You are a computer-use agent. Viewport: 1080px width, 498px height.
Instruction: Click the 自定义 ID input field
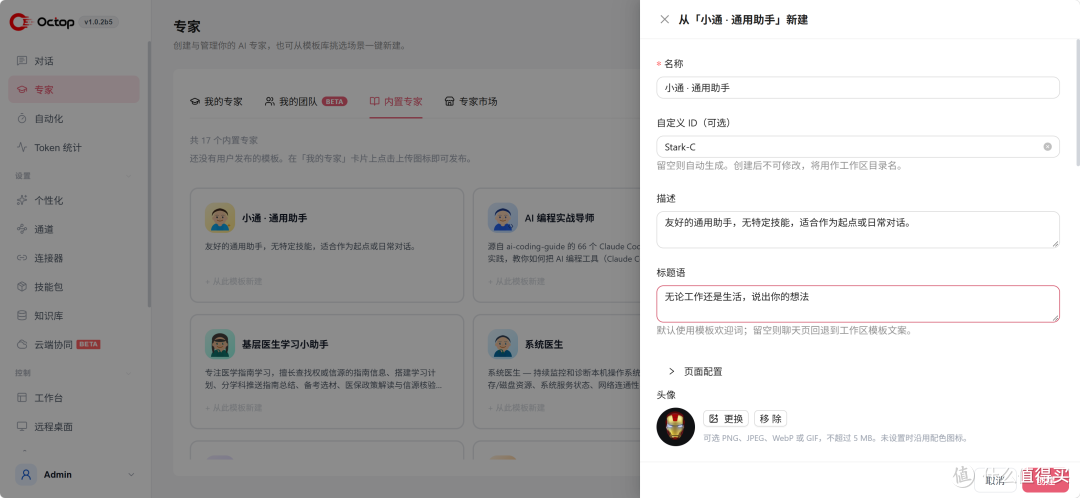point(858,147)
